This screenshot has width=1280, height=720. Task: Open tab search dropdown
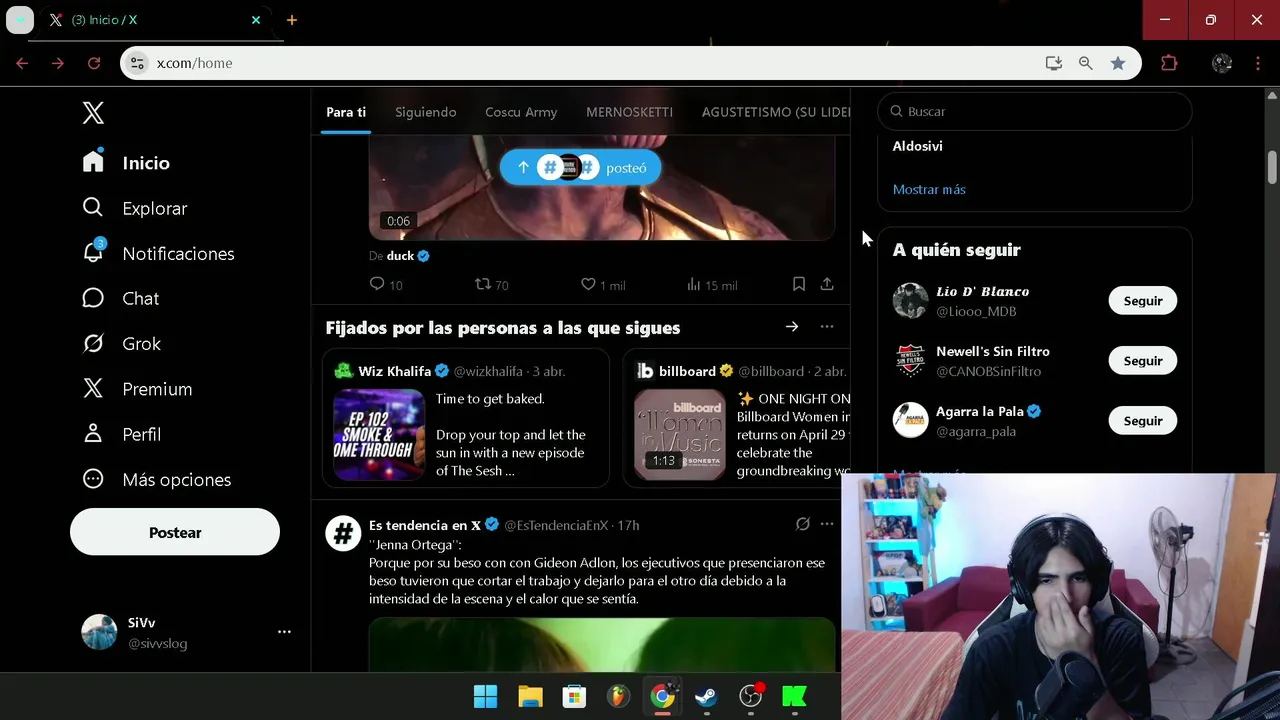point(19,20)
